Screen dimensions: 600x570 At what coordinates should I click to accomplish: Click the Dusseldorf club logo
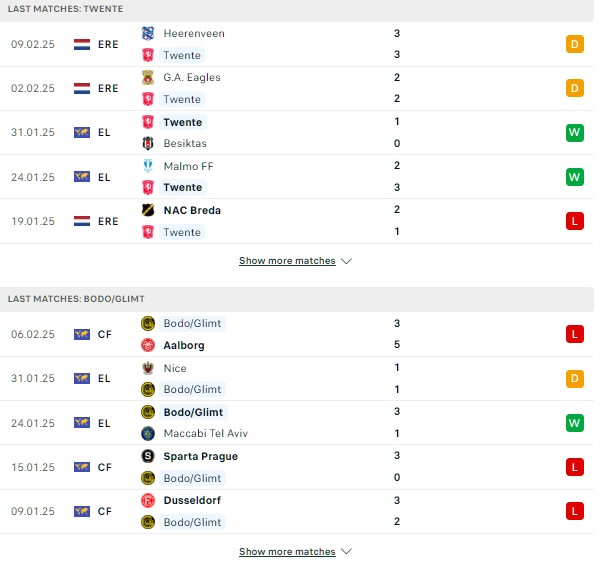coord(148,500)
